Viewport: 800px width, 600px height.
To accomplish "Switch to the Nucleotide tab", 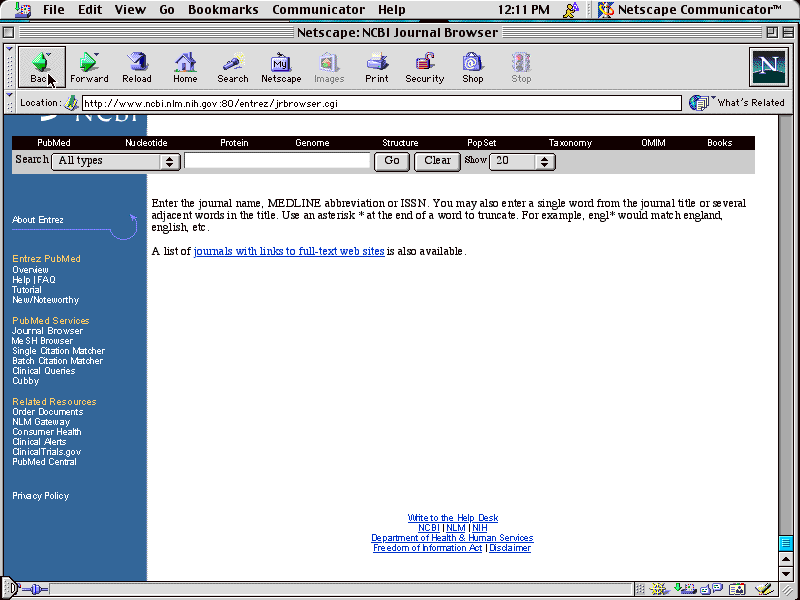I will point(146,143).
